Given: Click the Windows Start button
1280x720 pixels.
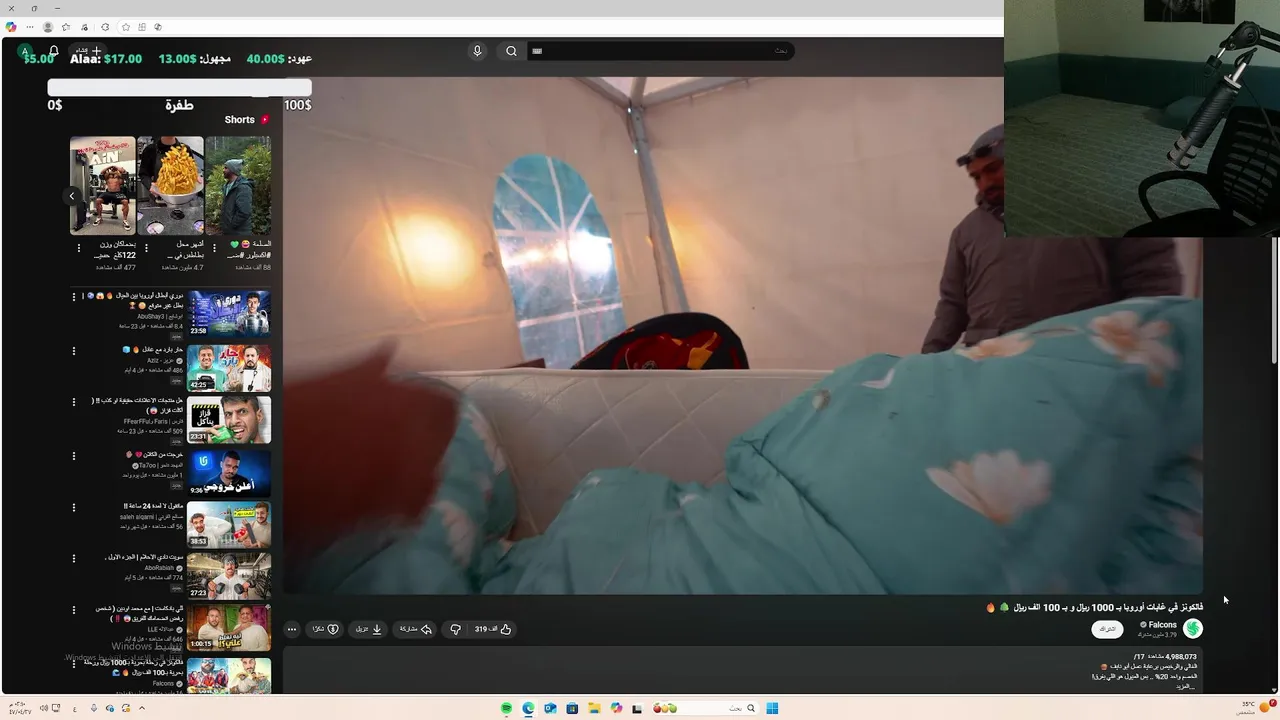Looking at the screenshot, I should [772, 708].
